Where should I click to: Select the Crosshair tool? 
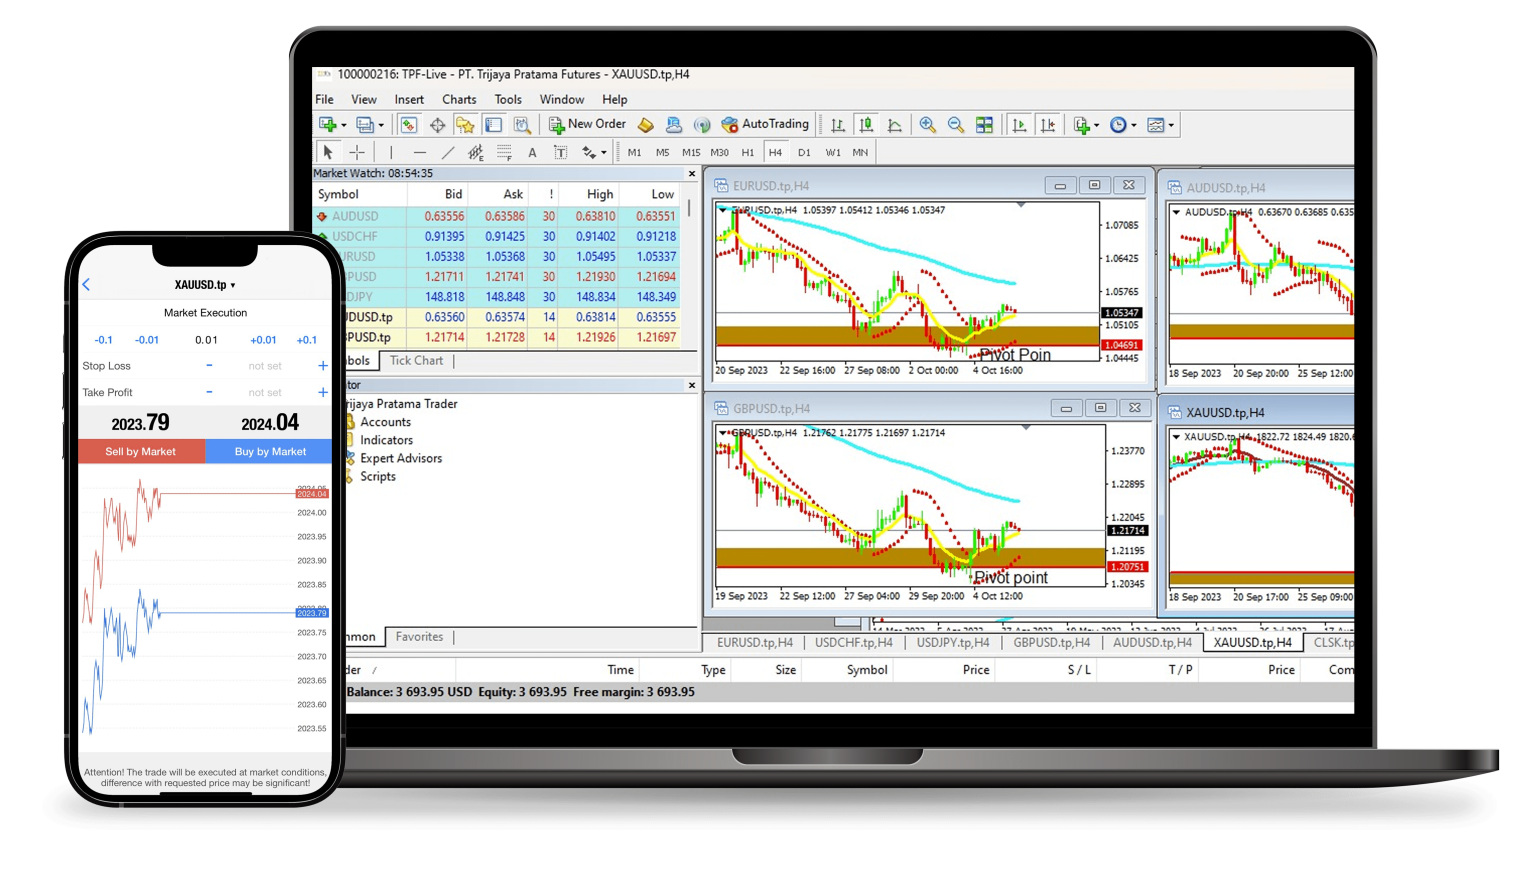click(356, 152)
